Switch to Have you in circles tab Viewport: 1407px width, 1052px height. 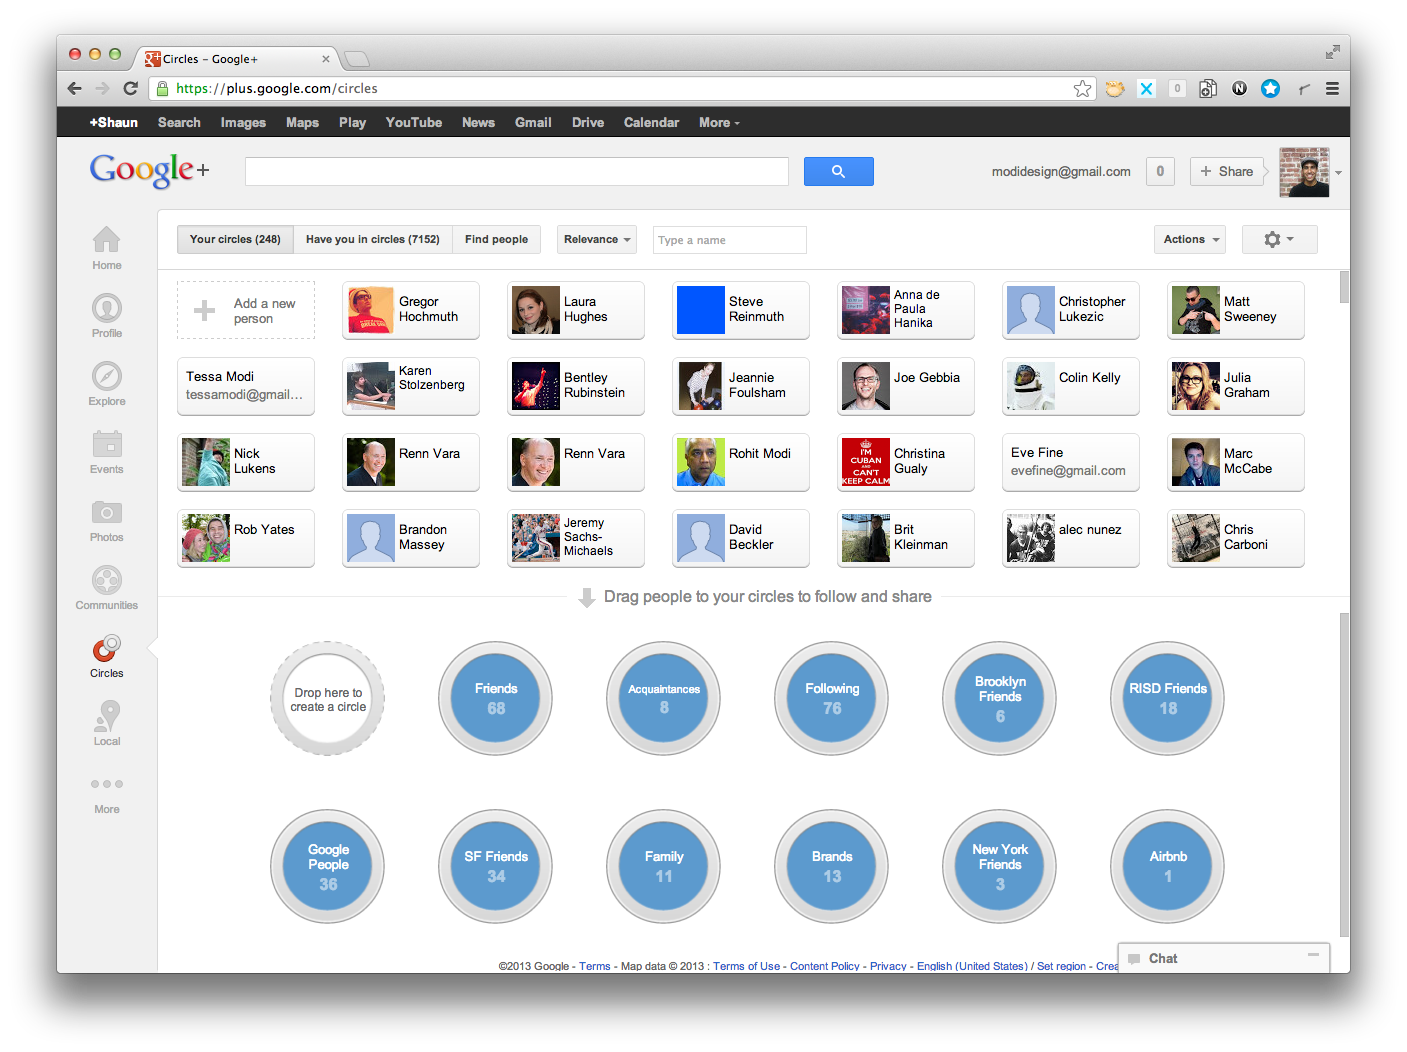(373, 240)
